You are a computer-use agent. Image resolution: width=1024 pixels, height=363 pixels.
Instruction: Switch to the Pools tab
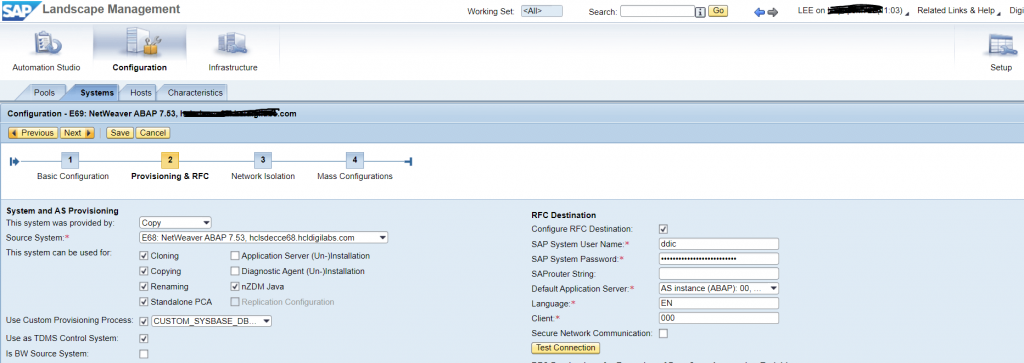[44, 93]
